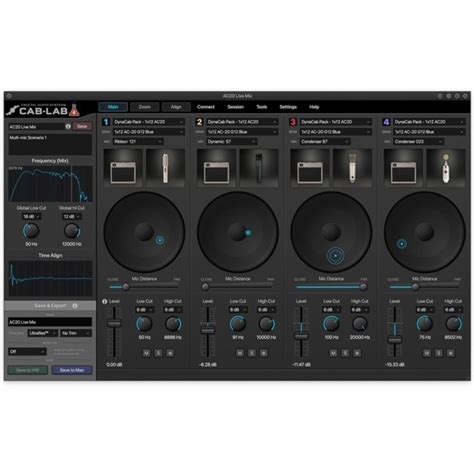Click channel 2 Level fader handle
The image size is (474, 474).
(x=208, y=330)
